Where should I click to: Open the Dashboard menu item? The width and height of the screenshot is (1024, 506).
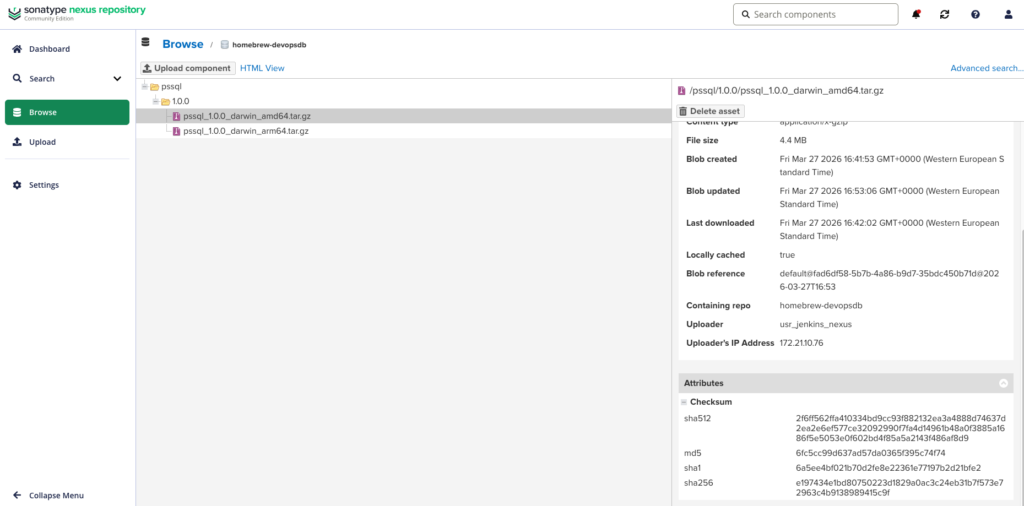pos(49,49)
